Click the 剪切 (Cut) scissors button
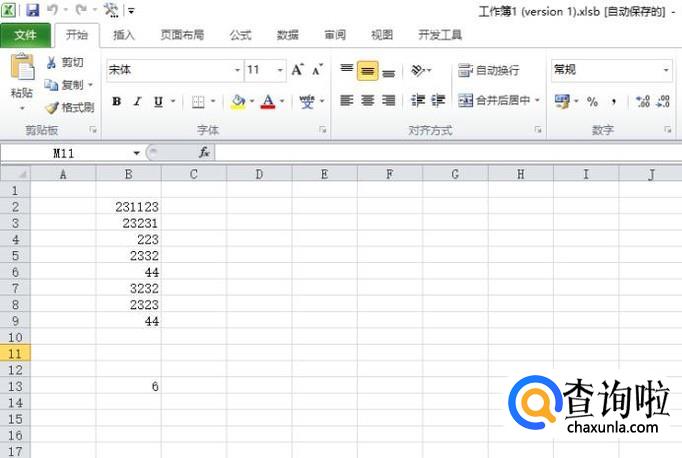Screen dimensions: 682x458 (x=65, y=63)
